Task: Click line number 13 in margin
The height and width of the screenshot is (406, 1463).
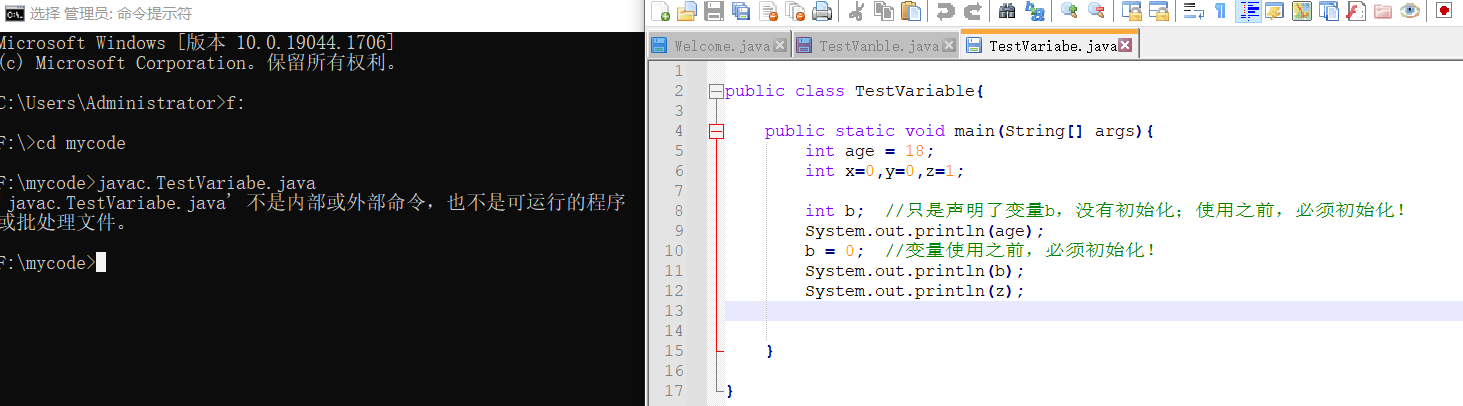Action: (x=674, y=311)
